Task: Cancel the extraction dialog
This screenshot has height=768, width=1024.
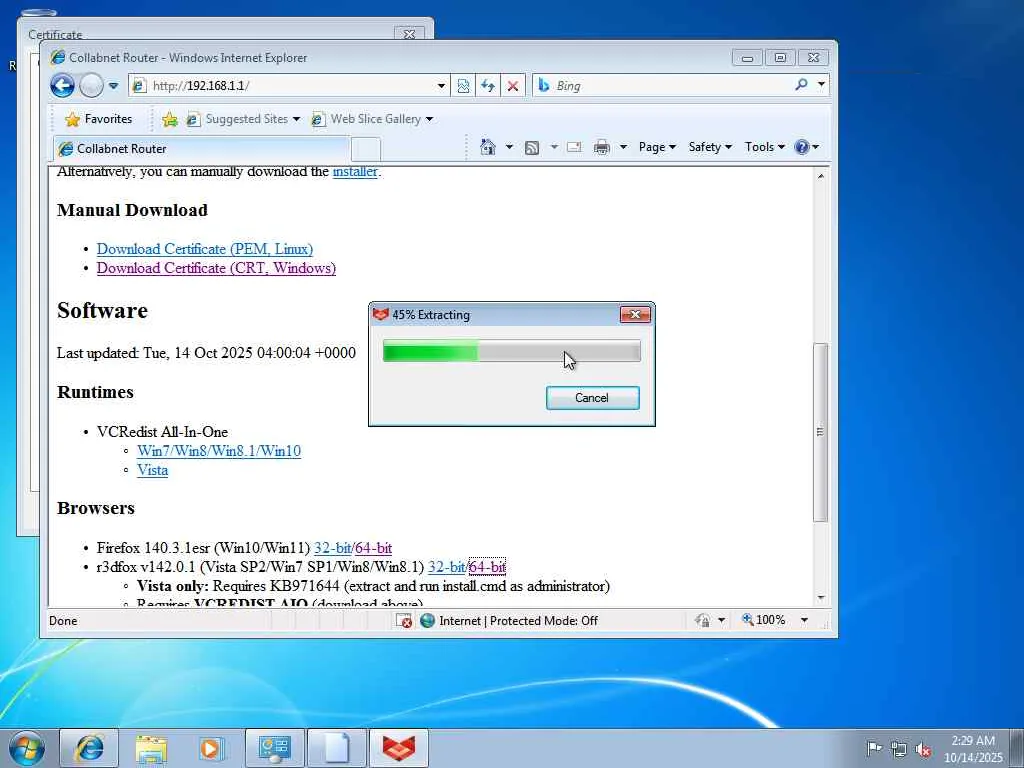Action: pos(592,398)
